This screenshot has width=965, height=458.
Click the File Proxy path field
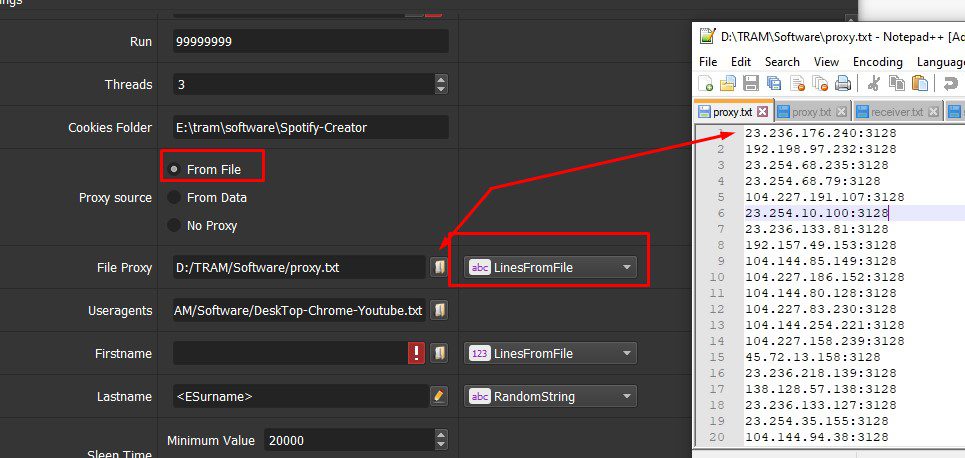(x=299, y=267)
